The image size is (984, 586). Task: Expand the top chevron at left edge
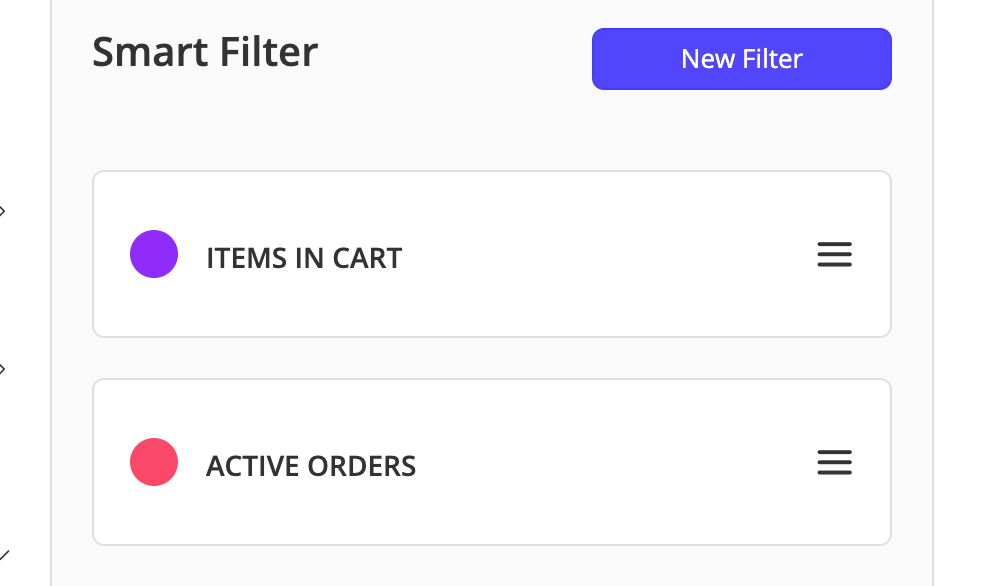[x=3, y=211]
